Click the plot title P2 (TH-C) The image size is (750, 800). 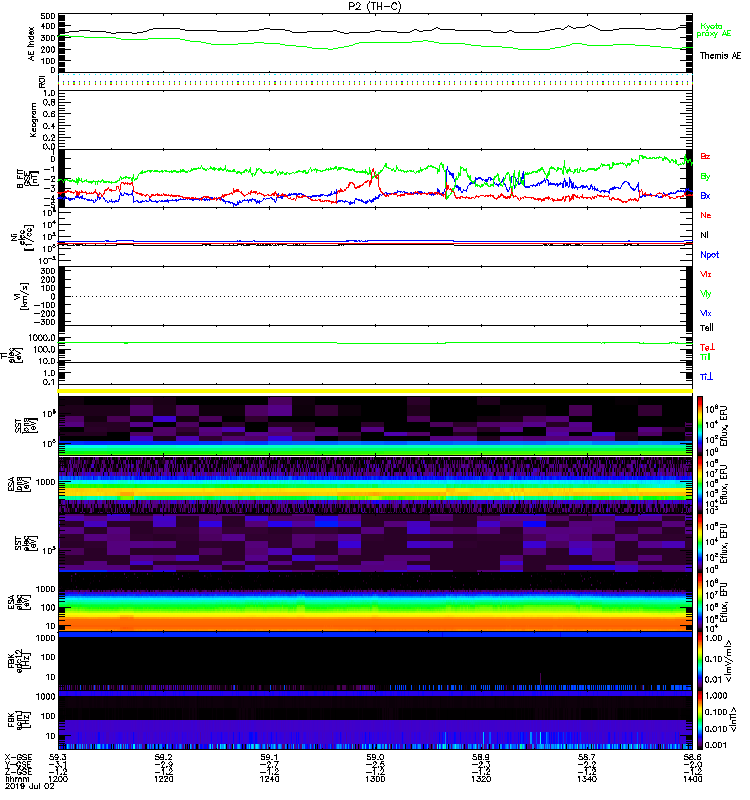tap(374, 6)
